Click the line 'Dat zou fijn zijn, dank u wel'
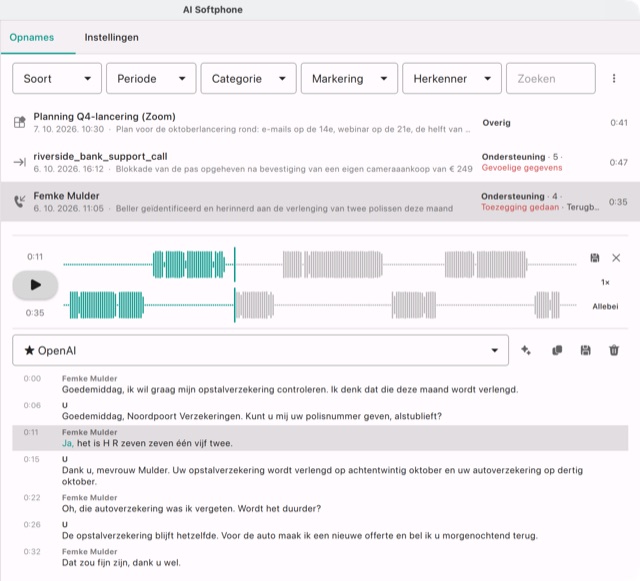 coord(121,563)
